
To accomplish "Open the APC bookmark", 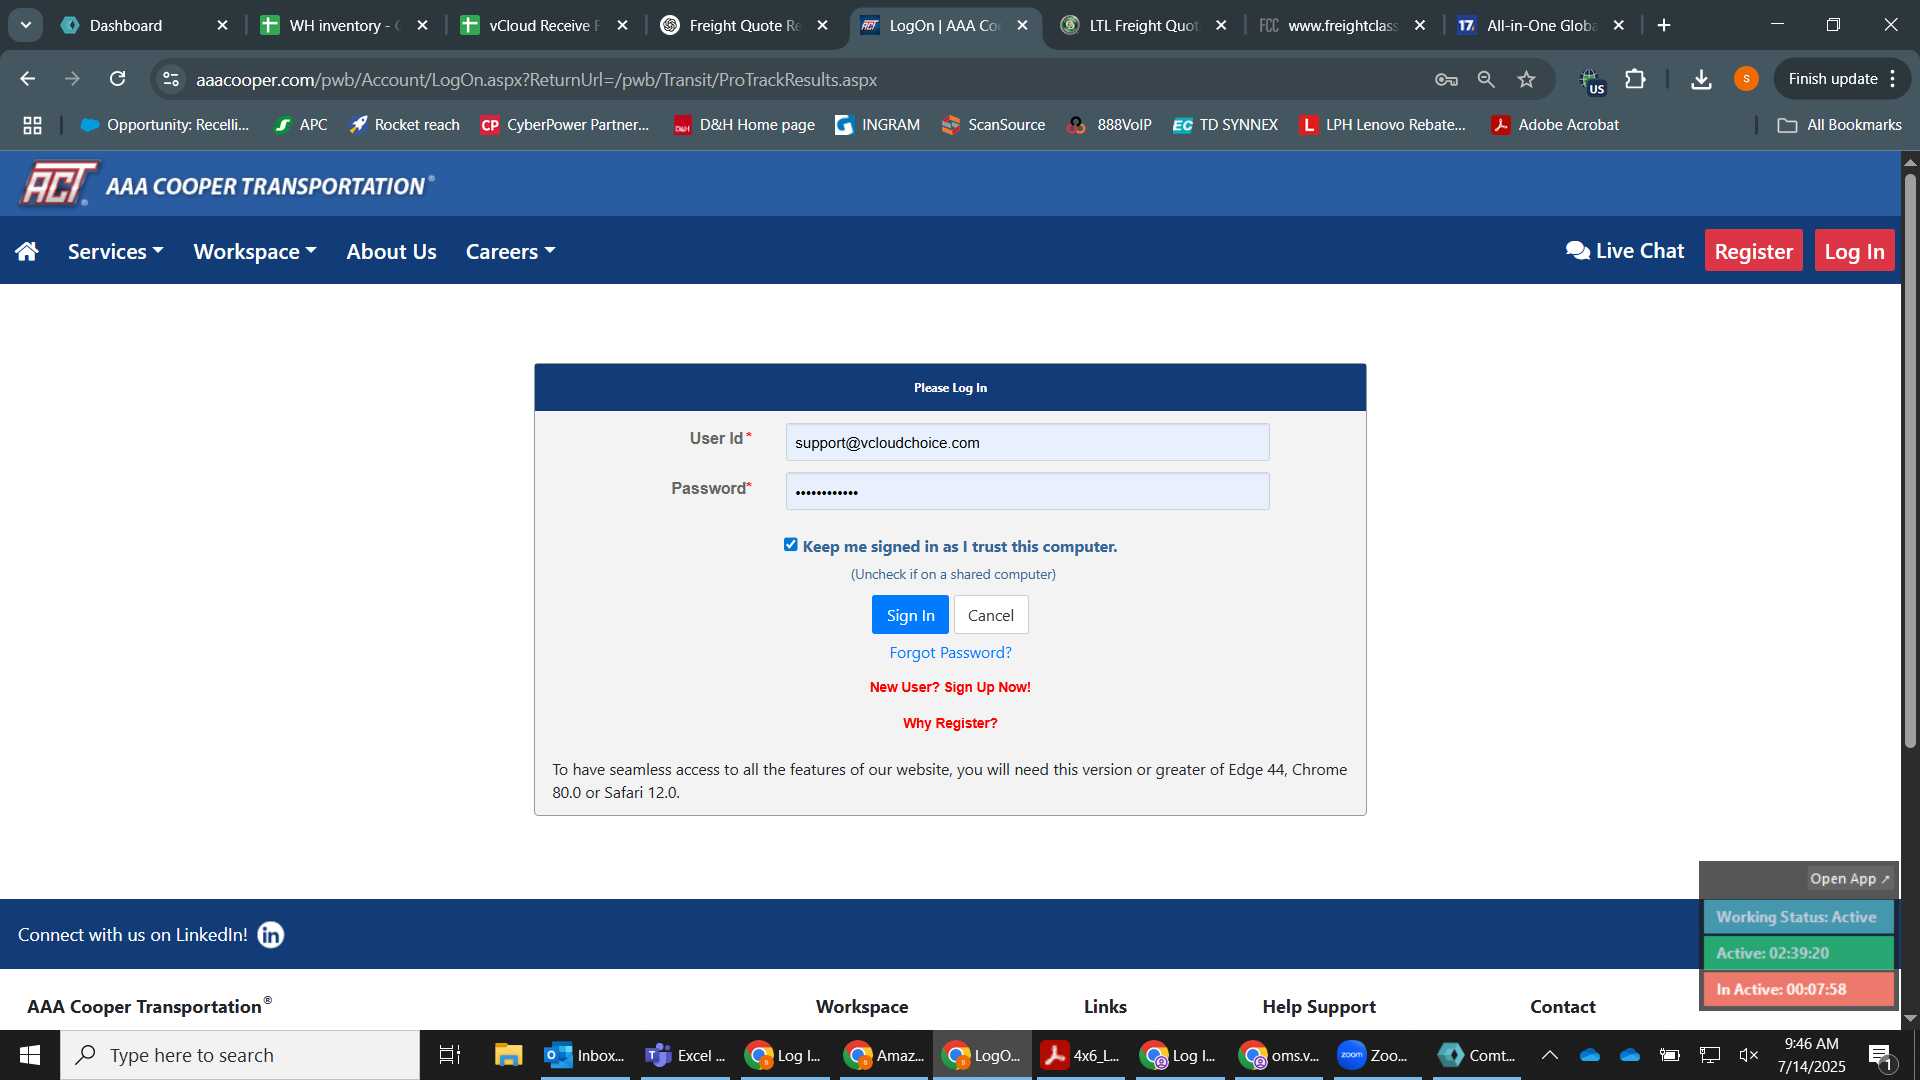I will (301, 125).
